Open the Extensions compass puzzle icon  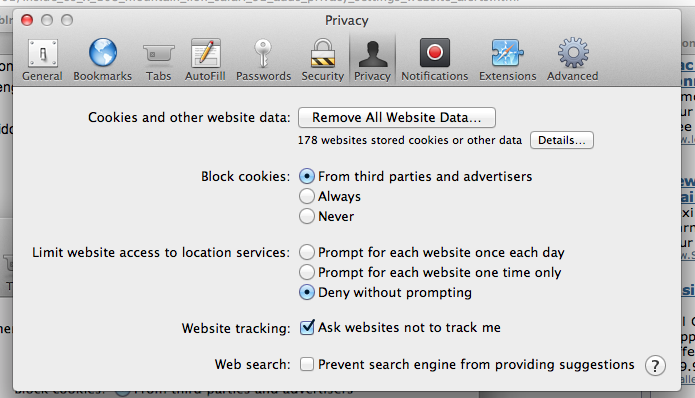[x=507, y=53]
